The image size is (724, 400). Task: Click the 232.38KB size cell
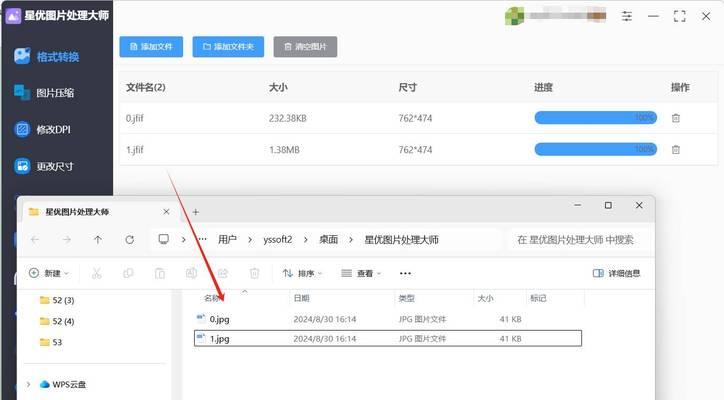(x=288, y=118)
